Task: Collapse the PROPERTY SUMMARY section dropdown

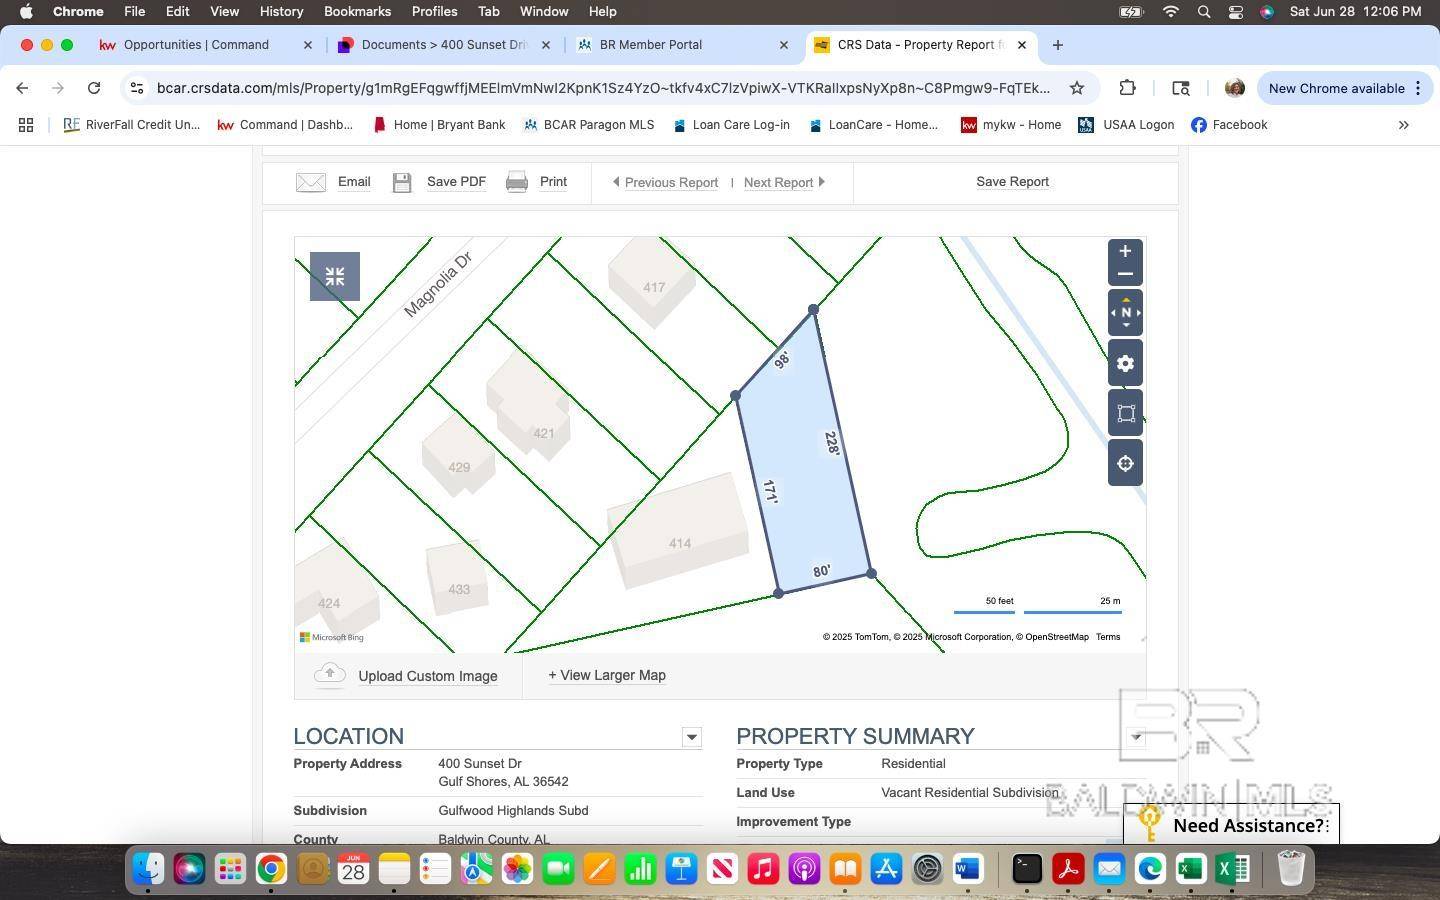Action: click(x=1135, y=737)
